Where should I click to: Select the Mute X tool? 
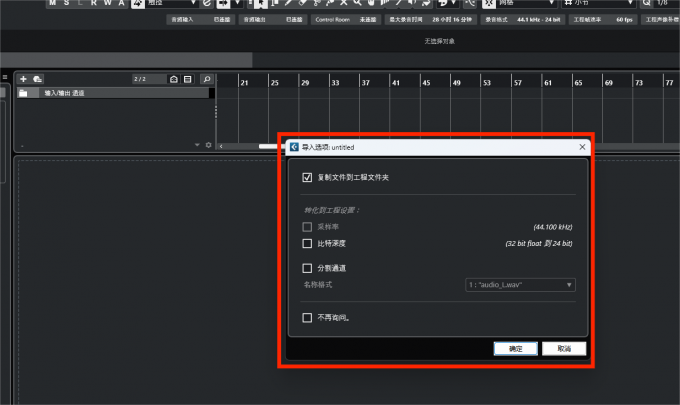coord(343,3)
